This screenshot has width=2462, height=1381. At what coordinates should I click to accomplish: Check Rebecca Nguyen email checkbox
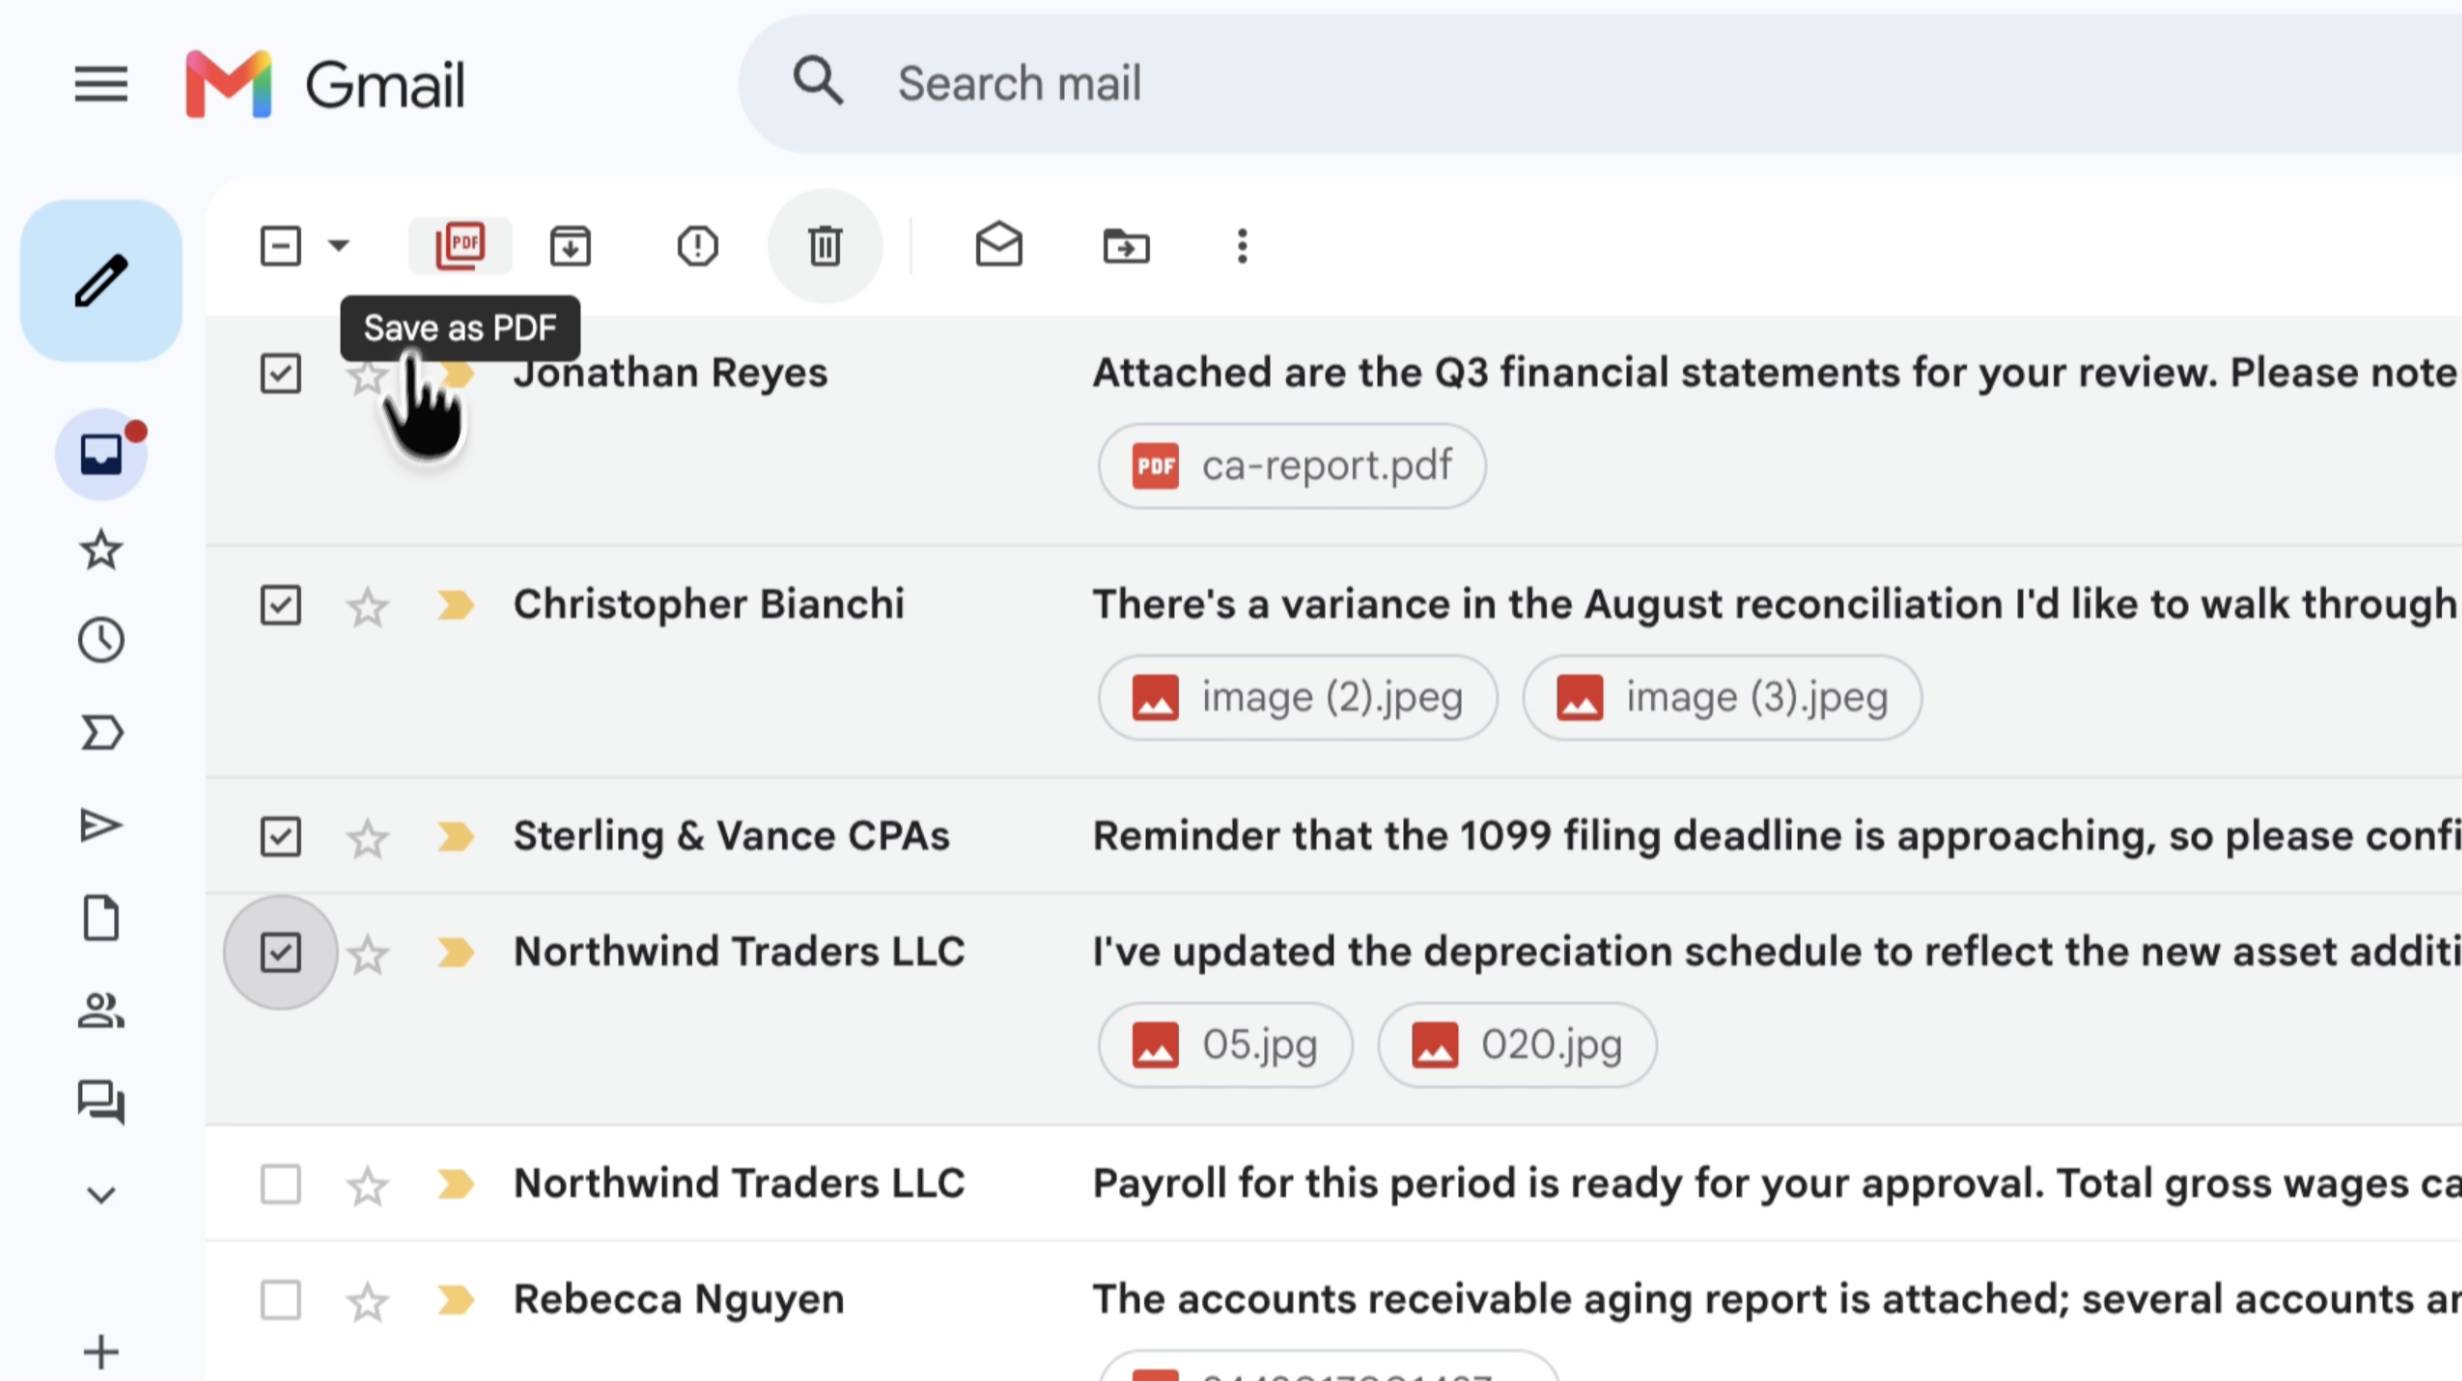tap(280, 1300)
